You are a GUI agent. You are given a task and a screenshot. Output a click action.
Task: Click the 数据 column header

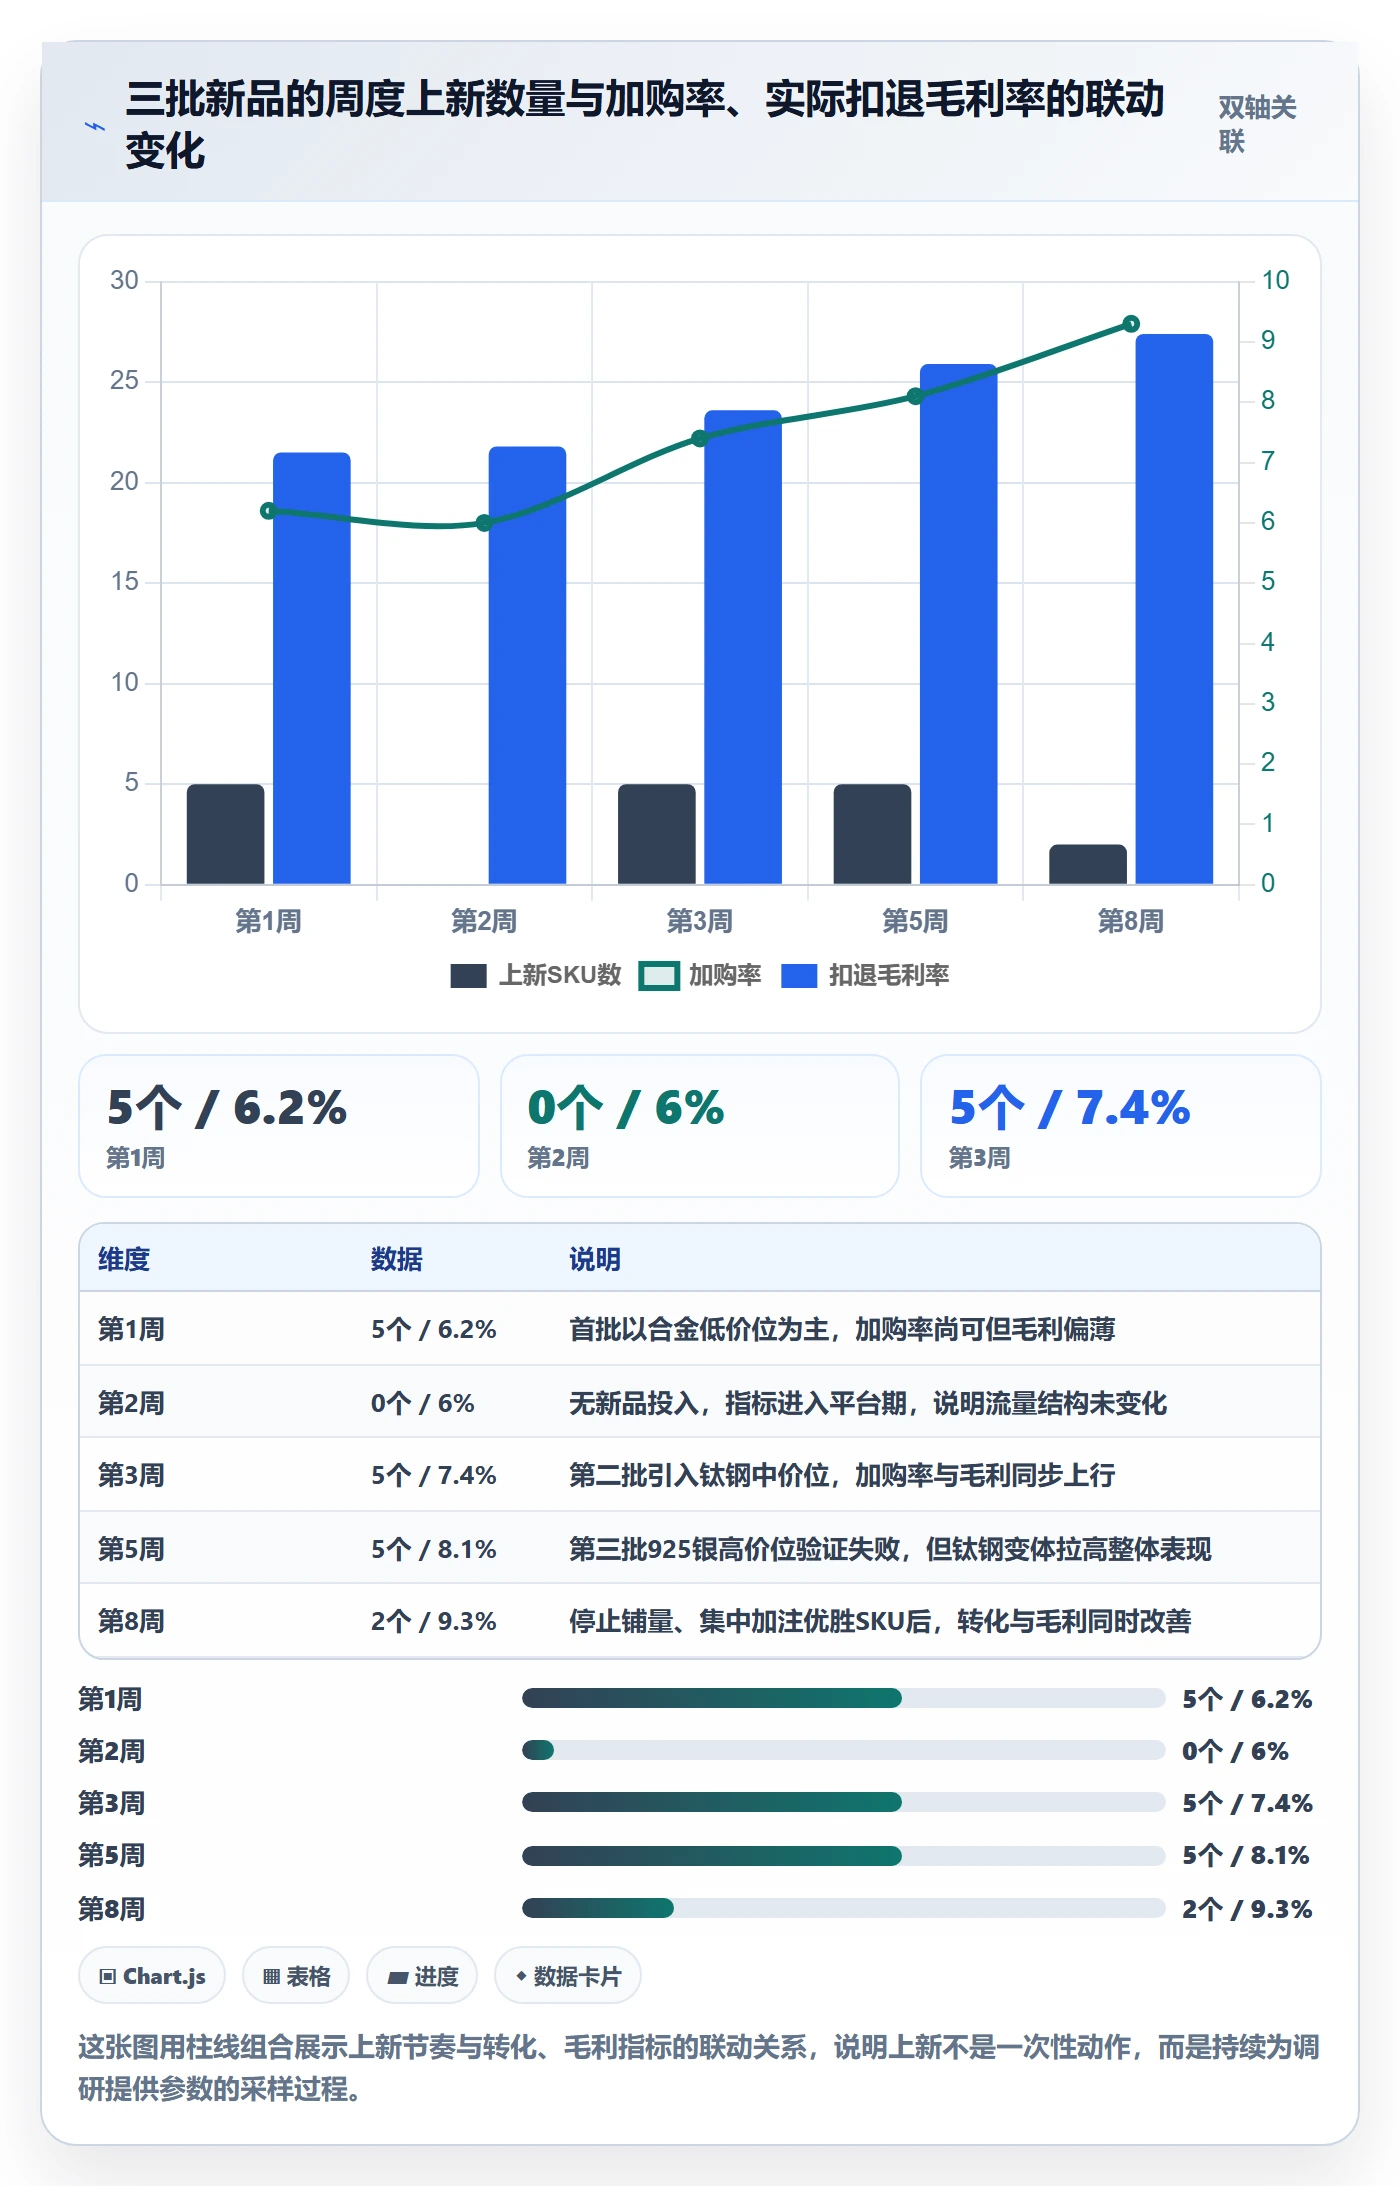pos(397,1259)
